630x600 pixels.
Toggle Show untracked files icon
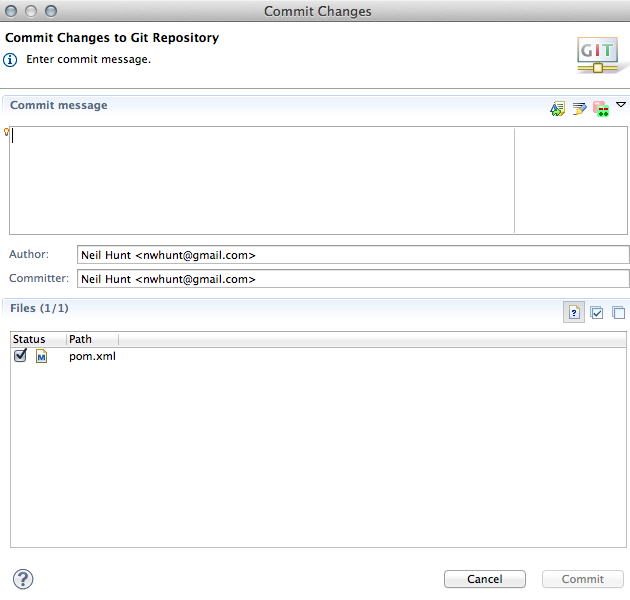(574, 312)
